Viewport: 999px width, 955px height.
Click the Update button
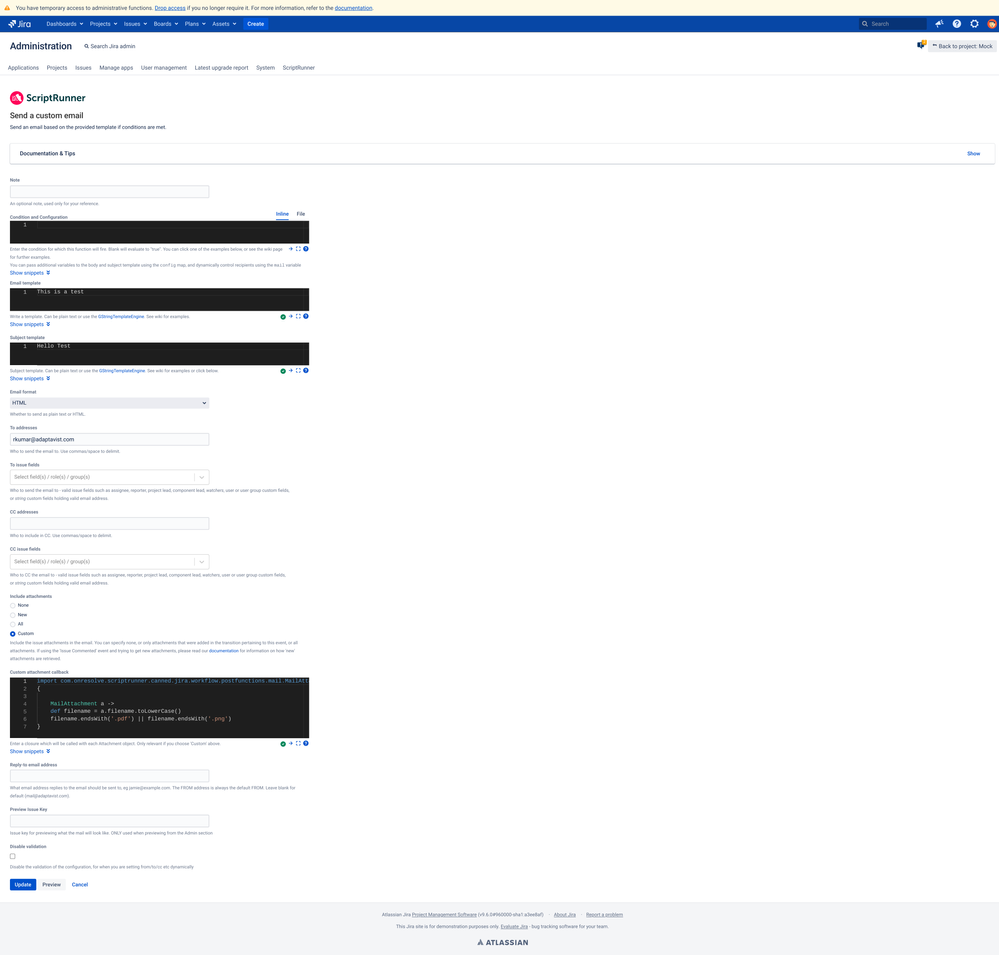pos(23,884)
